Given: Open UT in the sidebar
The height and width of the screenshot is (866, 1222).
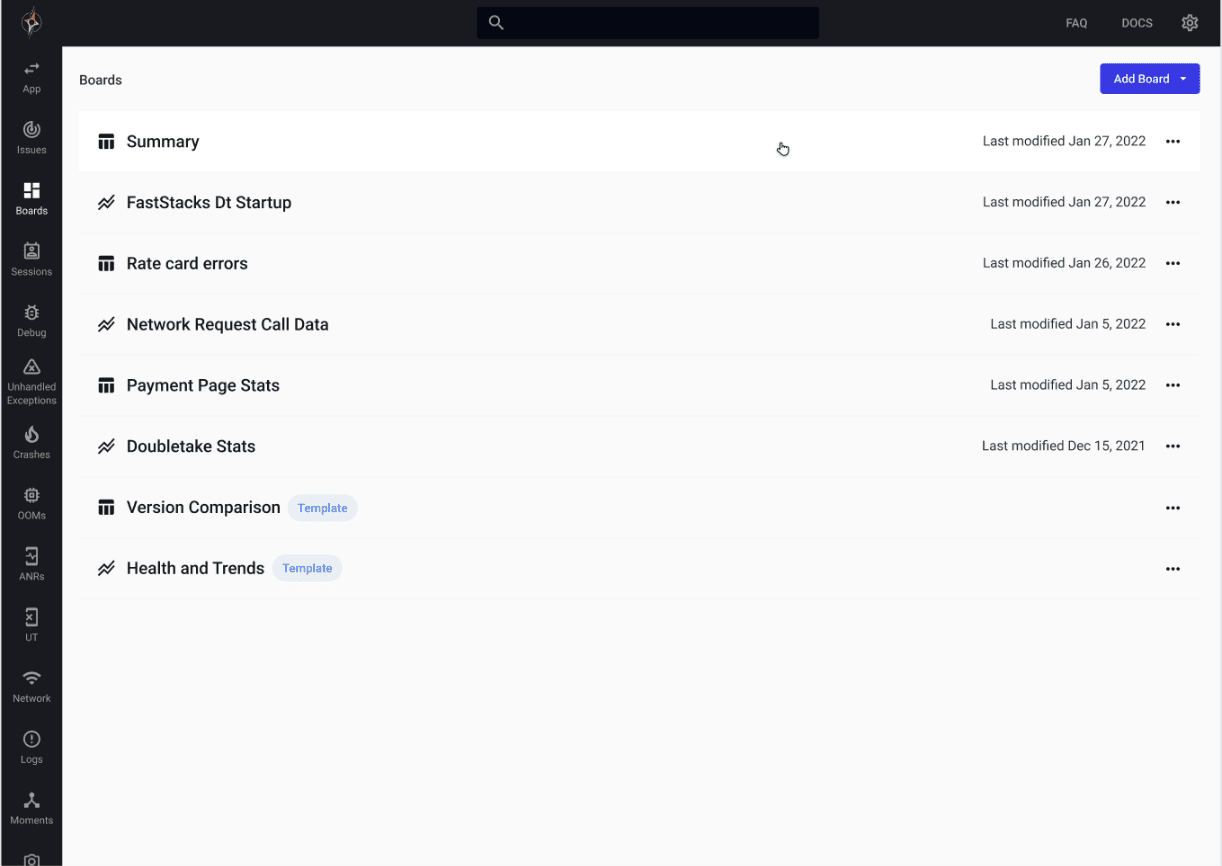Looking at the screenshot, I should [32, 626].
